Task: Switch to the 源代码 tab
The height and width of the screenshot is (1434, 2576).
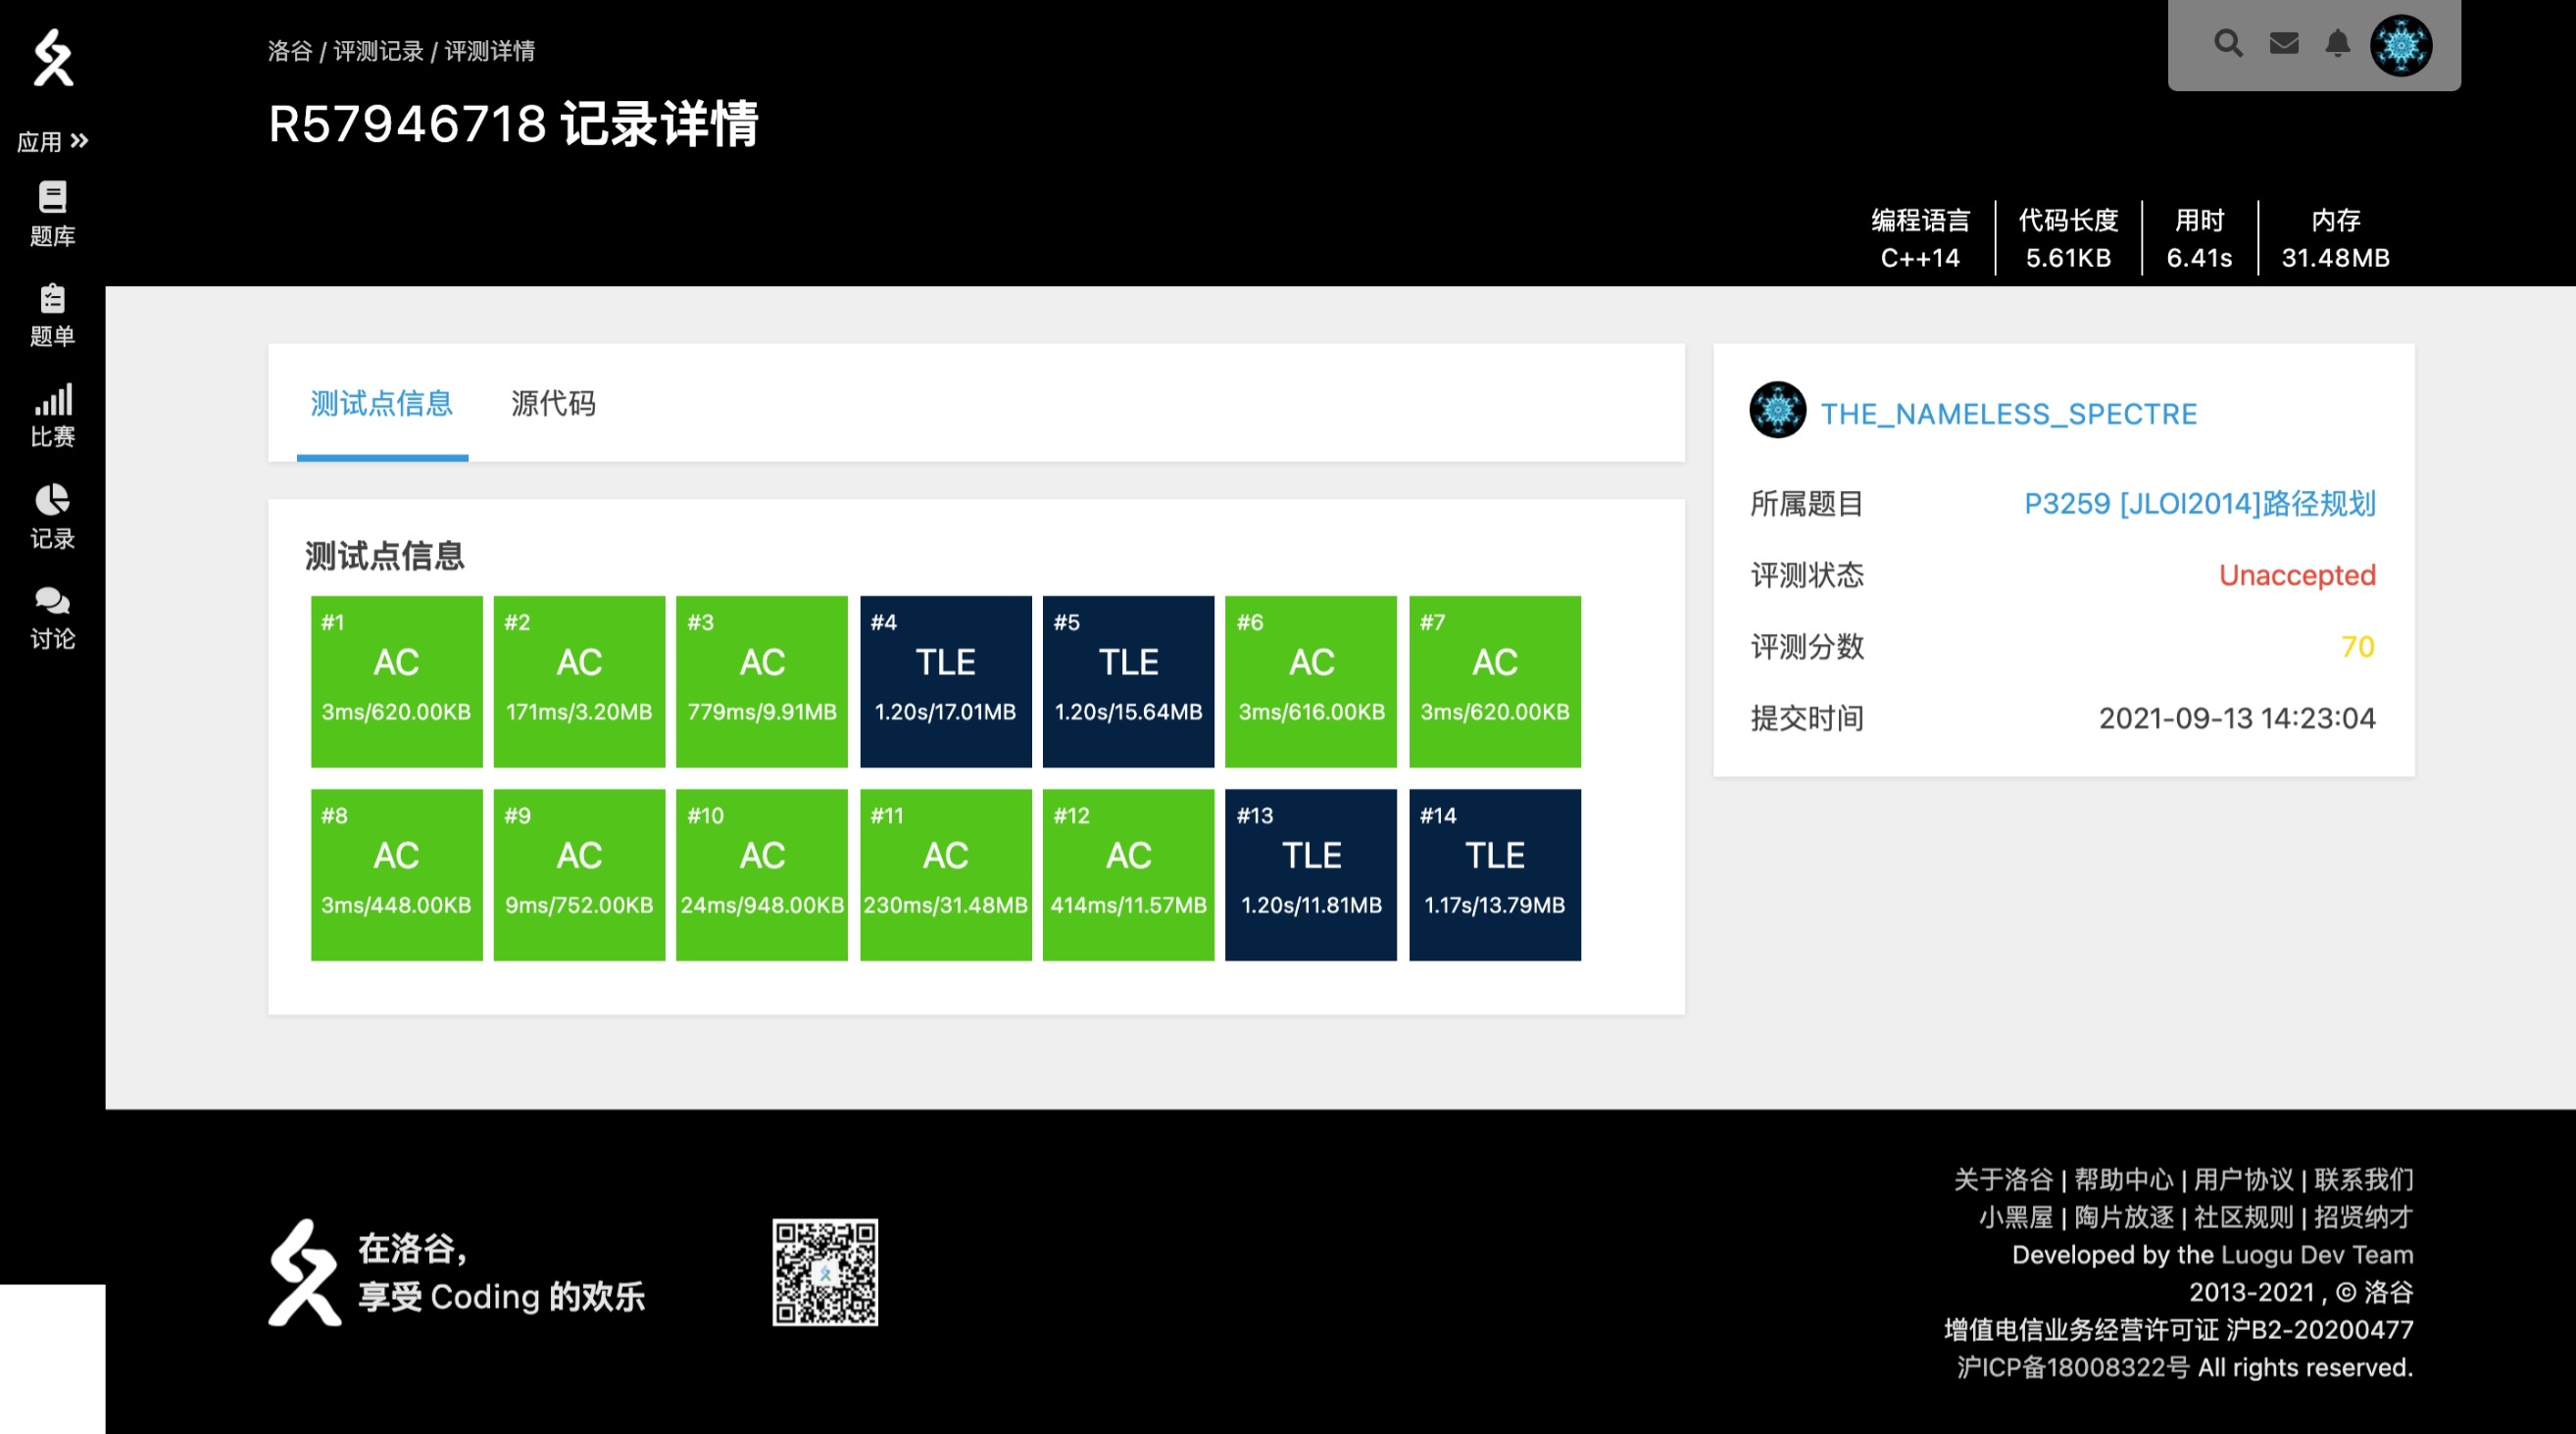Action: click(553, 403)
